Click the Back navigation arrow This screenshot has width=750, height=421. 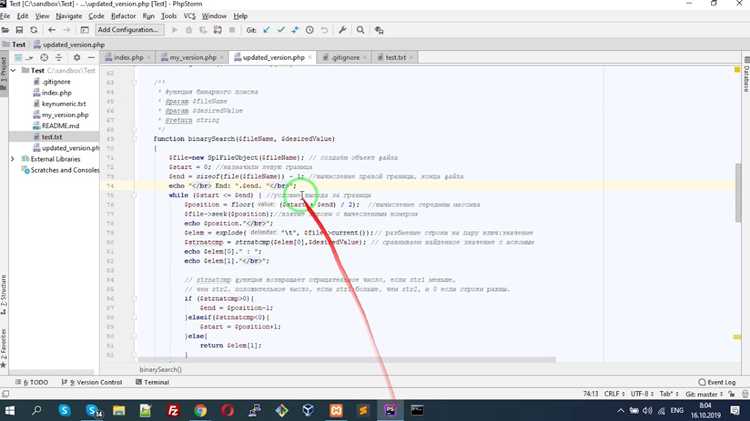[x=52, y=30]
